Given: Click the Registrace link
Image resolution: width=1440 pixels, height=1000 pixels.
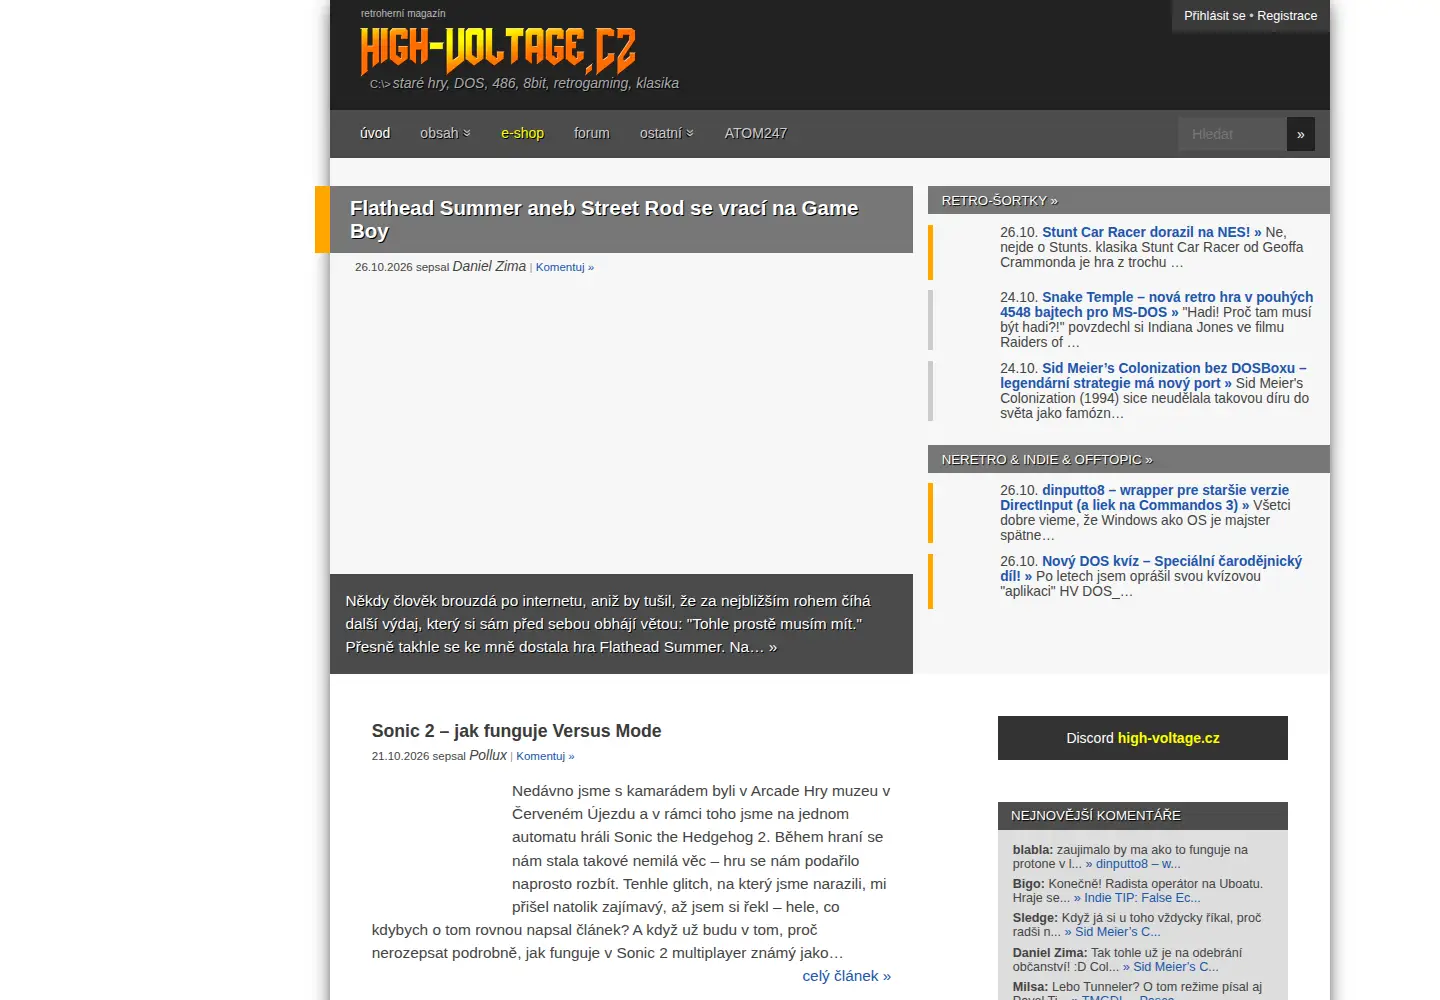Looking at the screenshot, I should coord(1287,16).
